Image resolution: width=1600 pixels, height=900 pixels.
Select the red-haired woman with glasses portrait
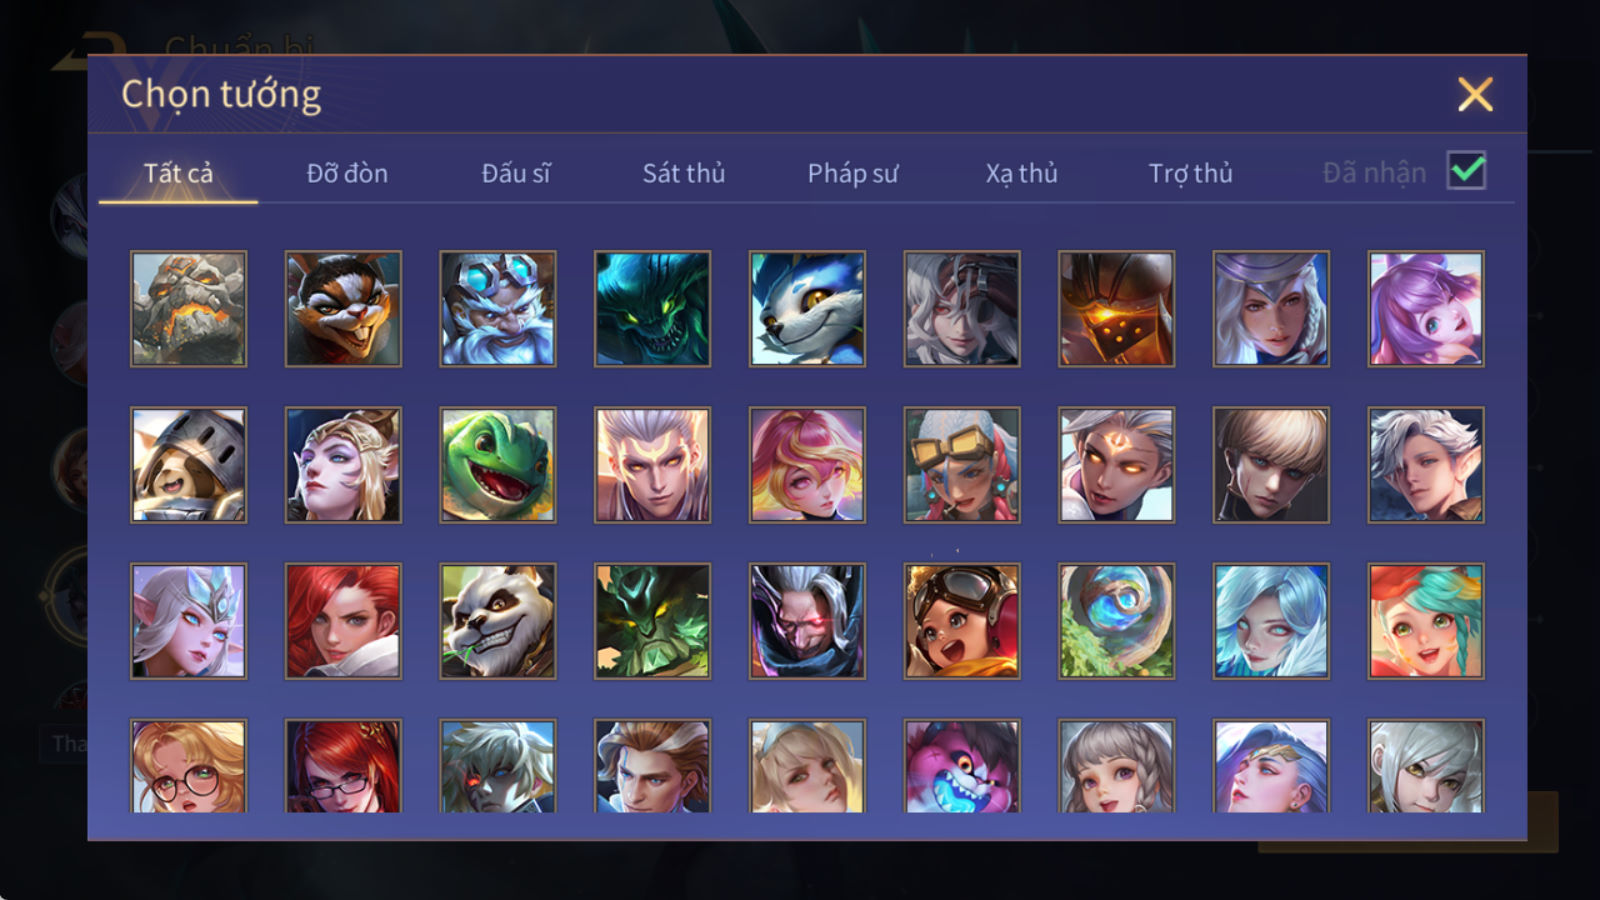(x=343, y=766)
